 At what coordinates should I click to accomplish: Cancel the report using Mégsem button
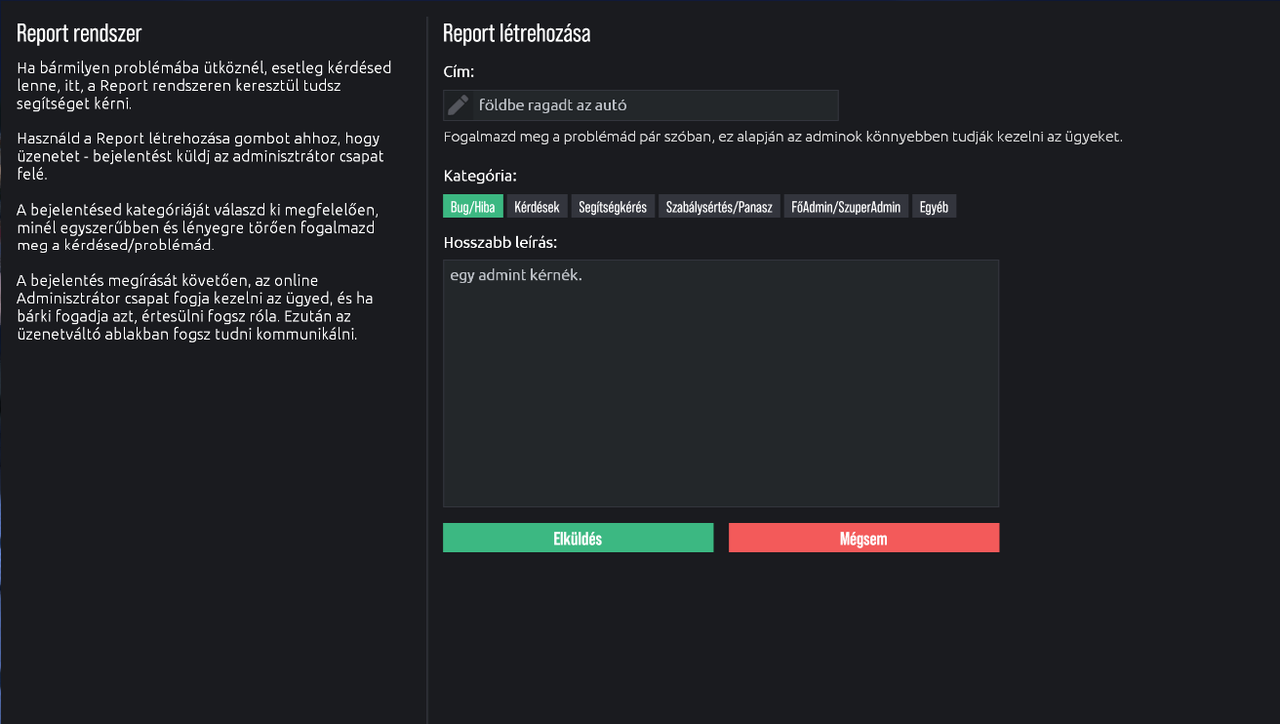864,538
